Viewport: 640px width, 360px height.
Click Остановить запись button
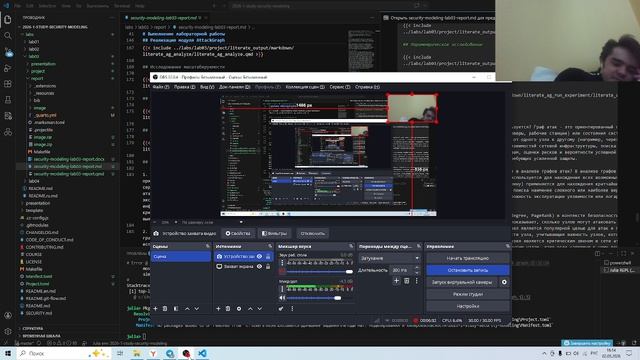tap(468, 270)
